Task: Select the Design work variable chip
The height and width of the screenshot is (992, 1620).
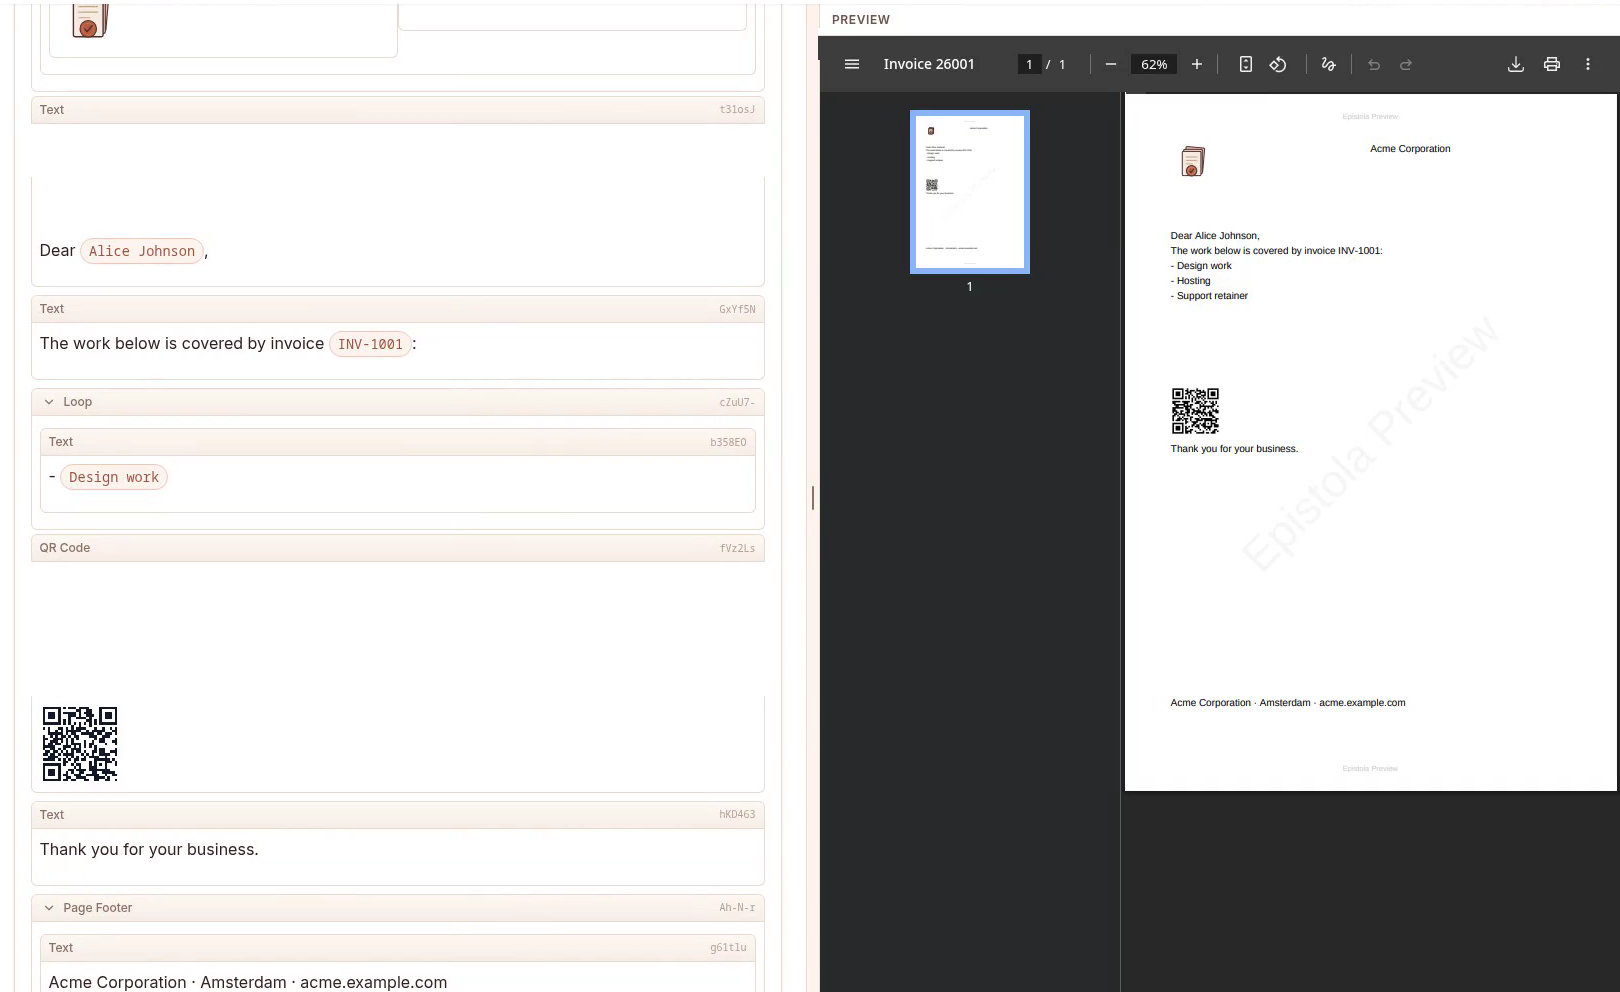Action: [x=114, y=477]
